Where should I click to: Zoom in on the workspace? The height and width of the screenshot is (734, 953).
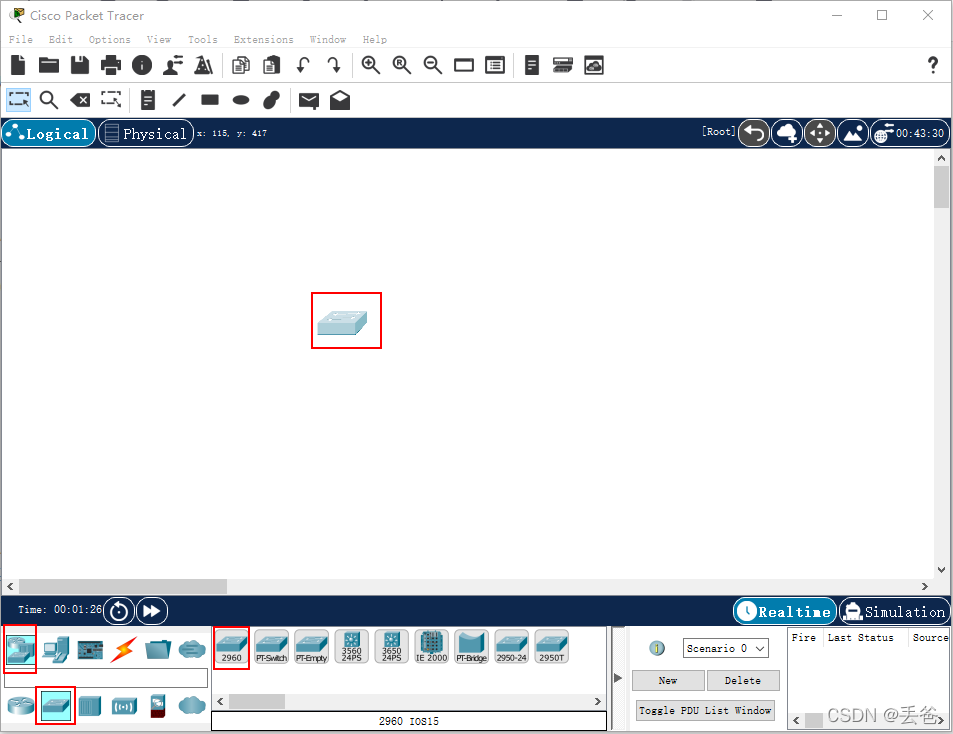tap(371, 64)
